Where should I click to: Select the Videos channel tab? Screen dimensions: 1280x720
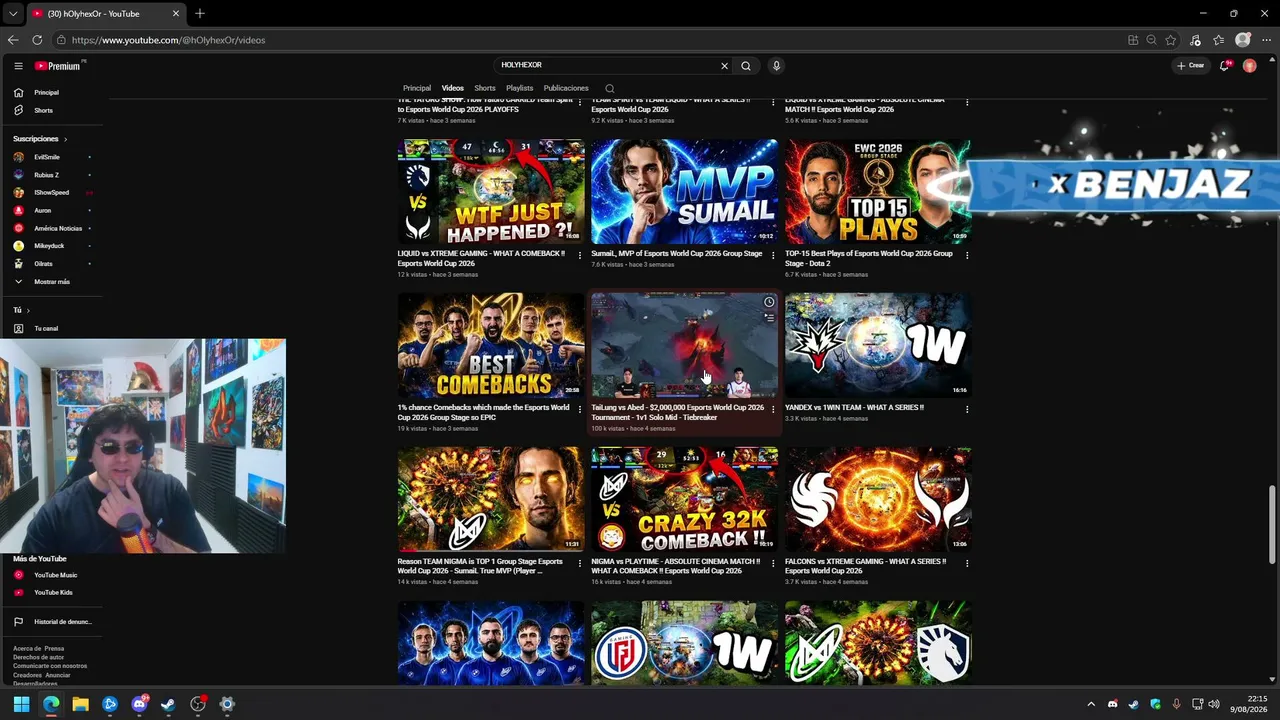[x=453, y=88]
